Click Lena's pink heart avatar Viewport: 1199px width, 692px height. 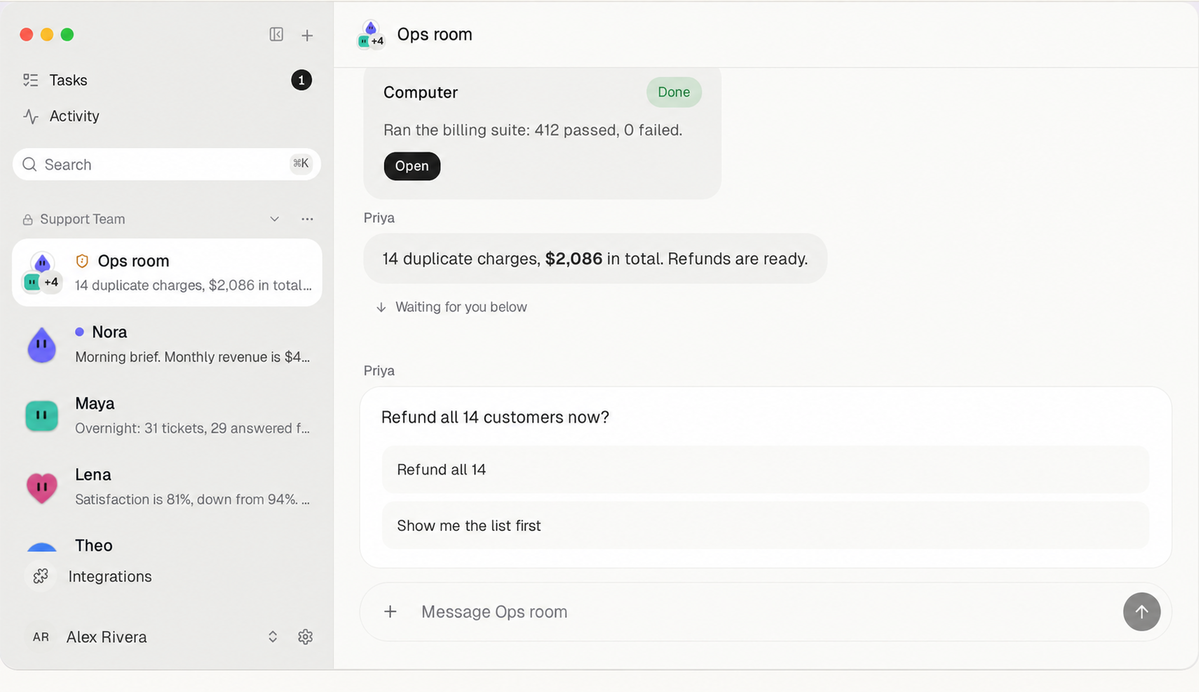click(42, 487)
